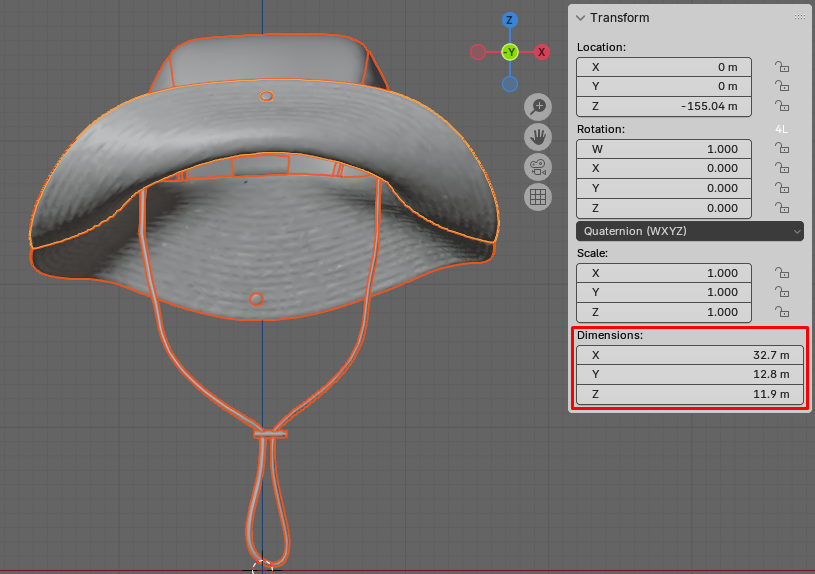Click the green -Y axis gizmo handle
The width and height of the screenshot is (815, 574).
(510, 52)
